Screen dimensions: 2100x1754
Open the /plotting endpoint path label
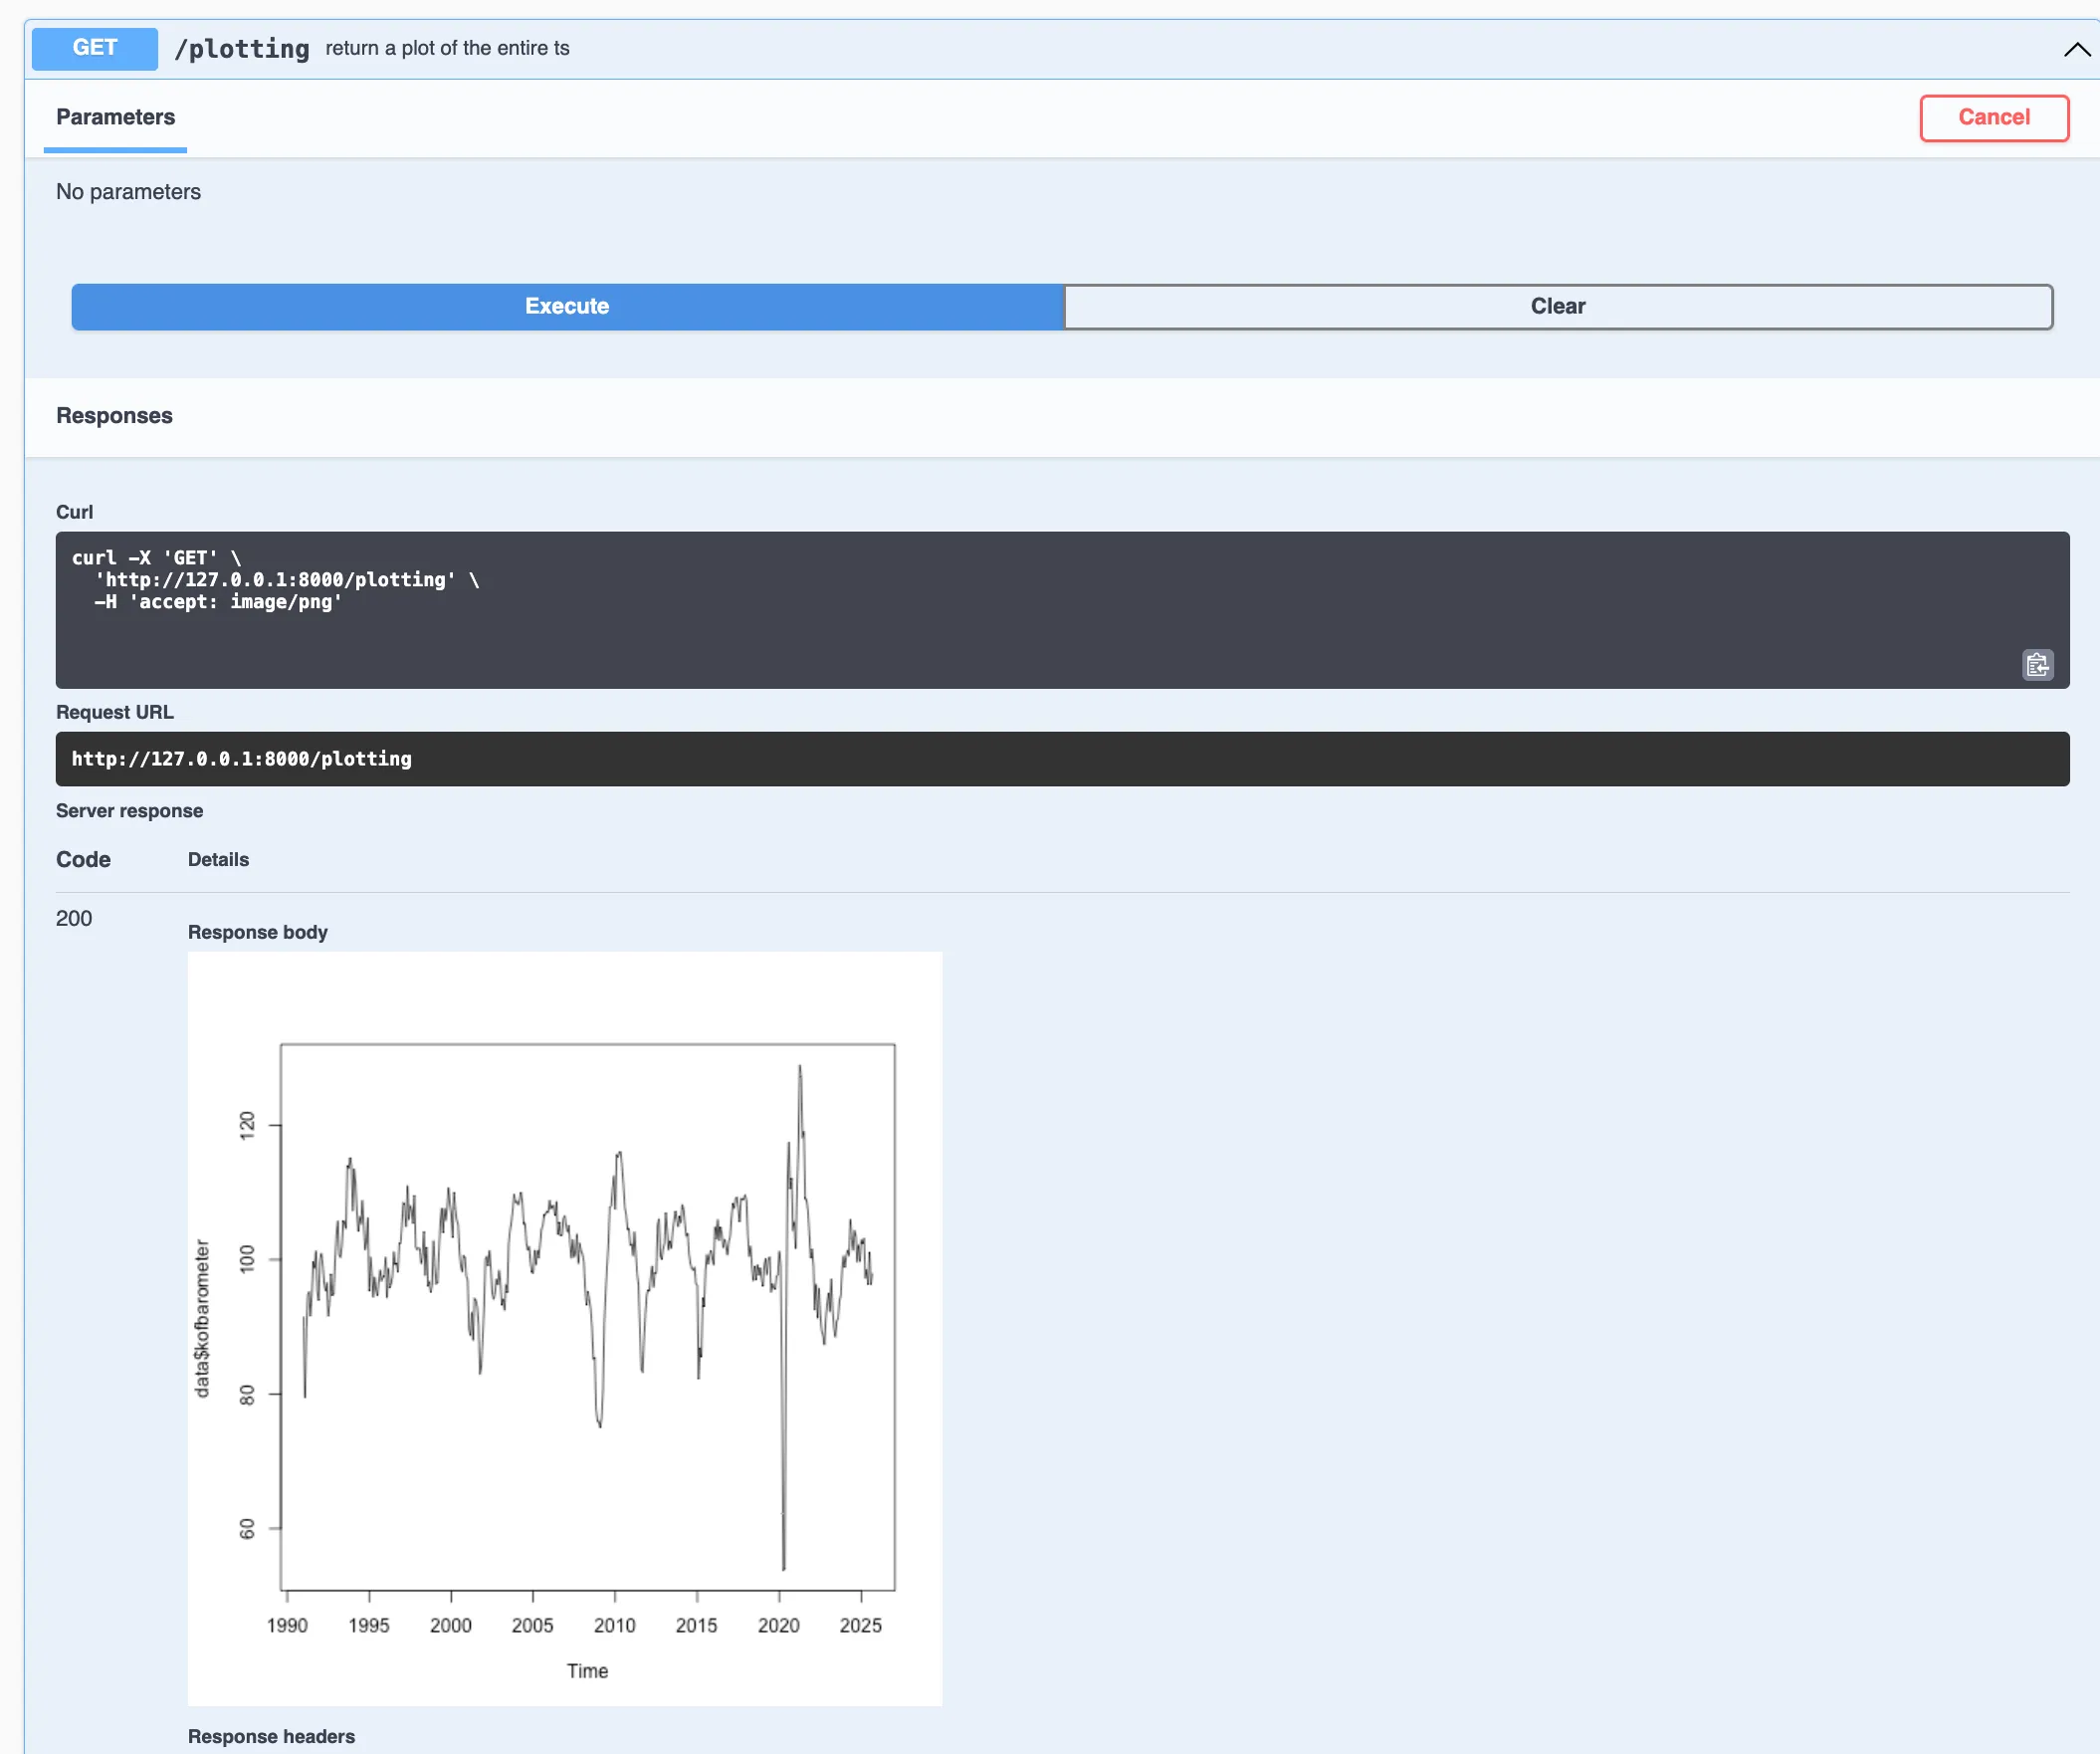pos(242,48)
